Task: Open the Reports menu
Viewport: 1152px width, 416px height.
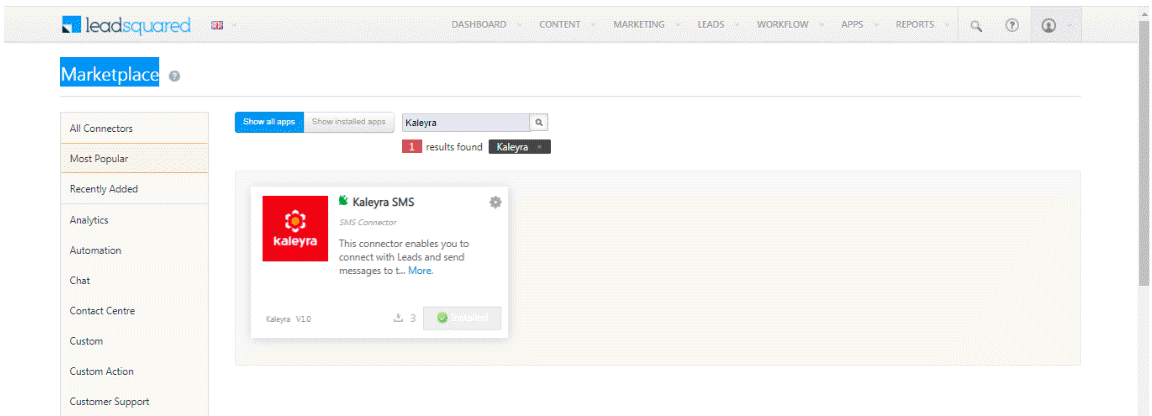Action: [915, 24]
